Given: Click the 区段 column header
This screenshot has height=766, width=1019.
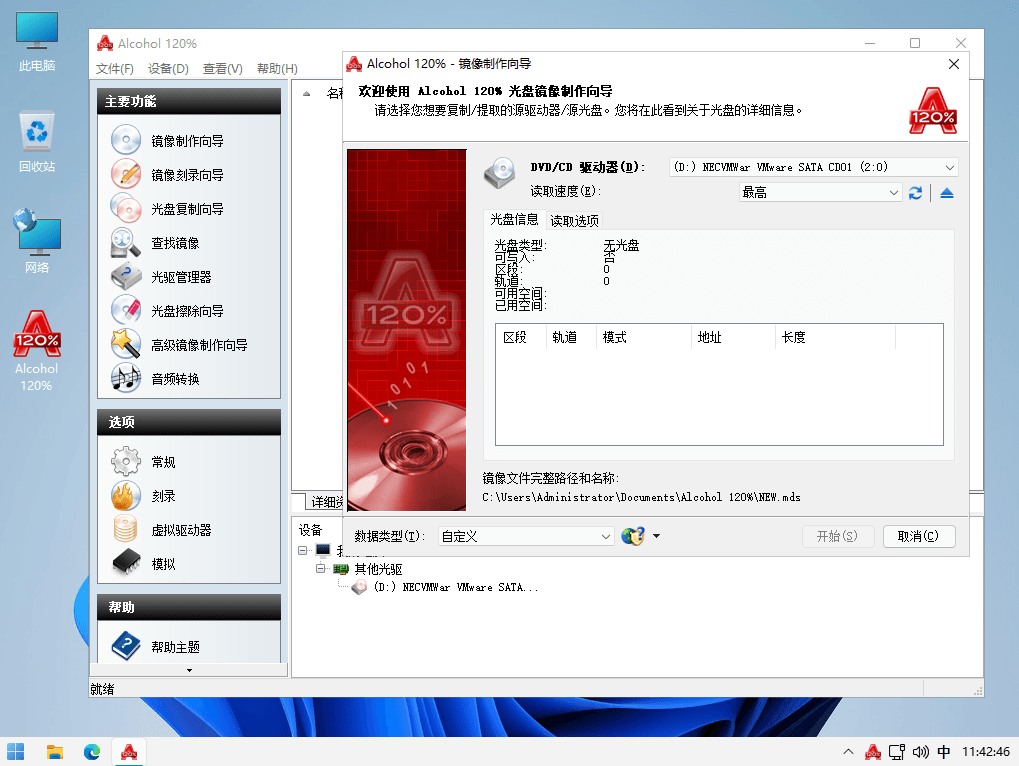Looking at the screenshot, I should [521, 337].
